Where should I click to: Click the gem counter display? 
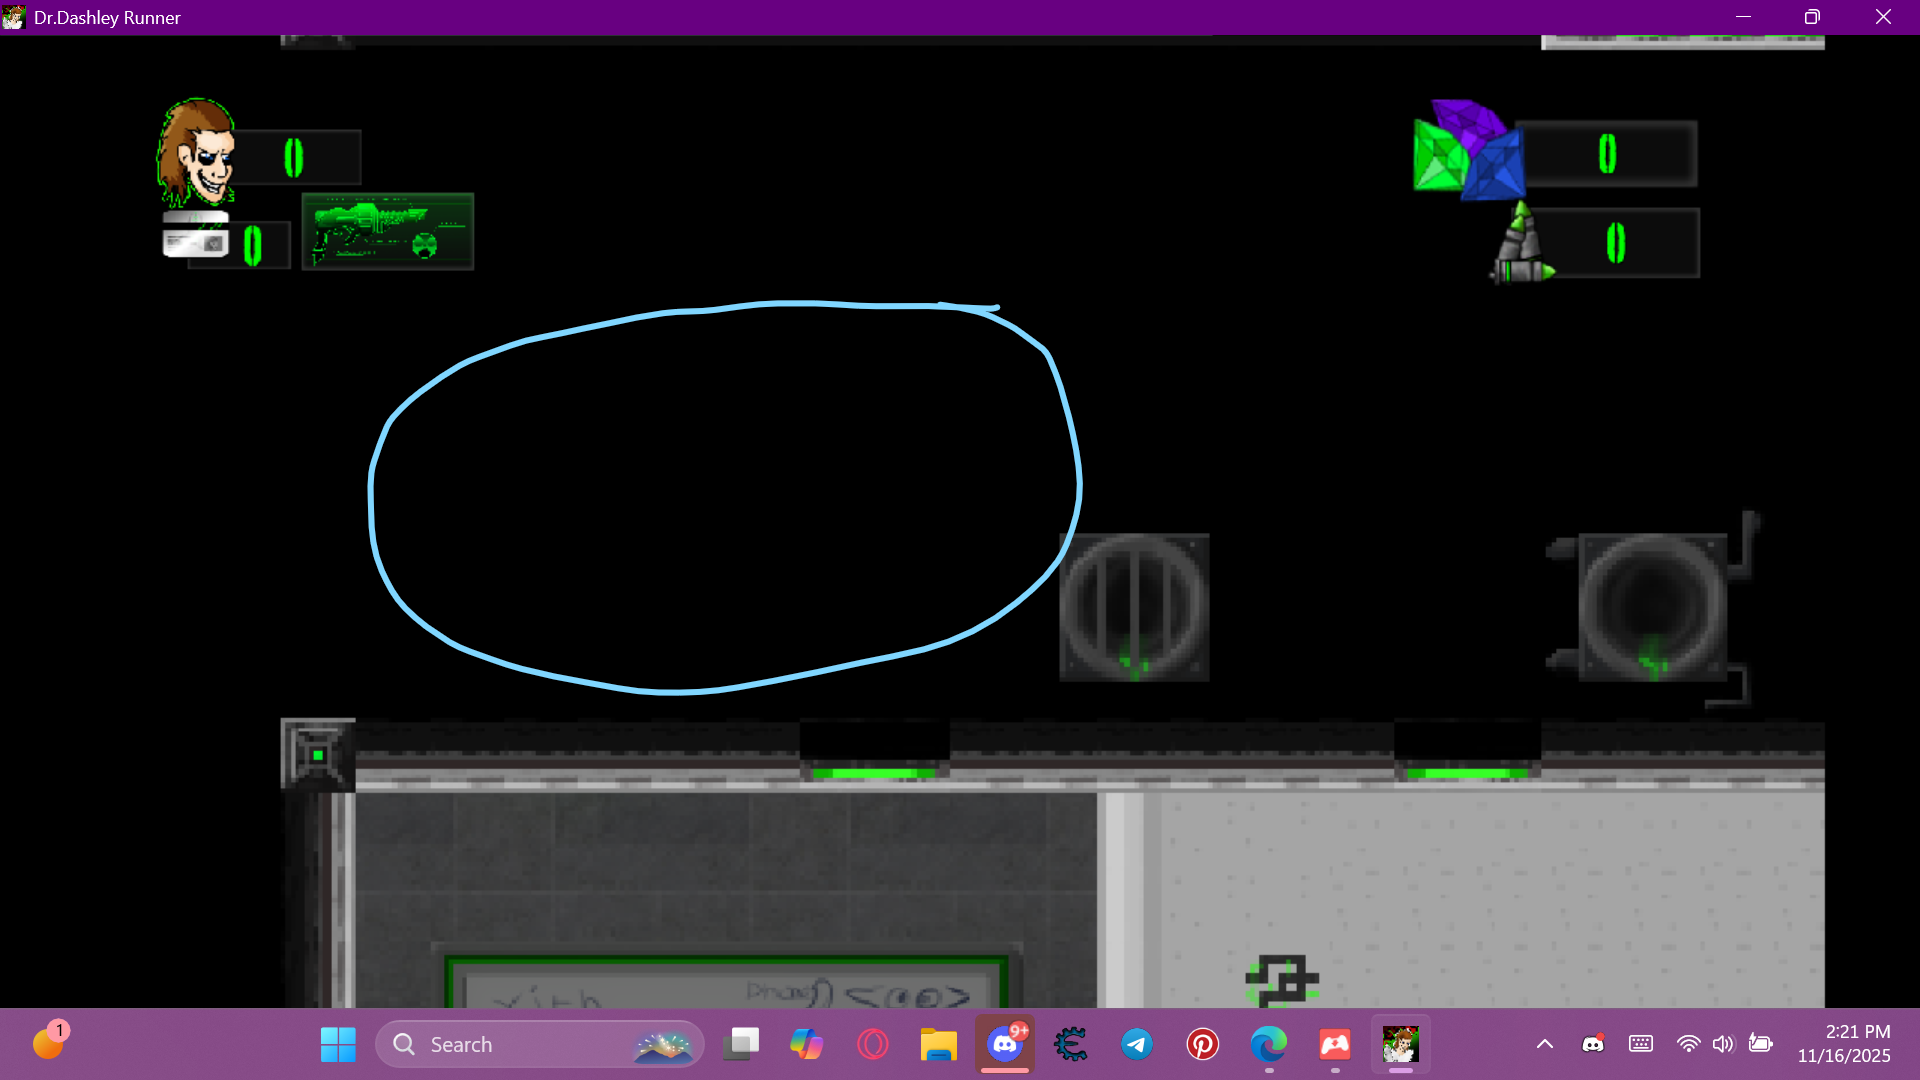coord(1607,154)
